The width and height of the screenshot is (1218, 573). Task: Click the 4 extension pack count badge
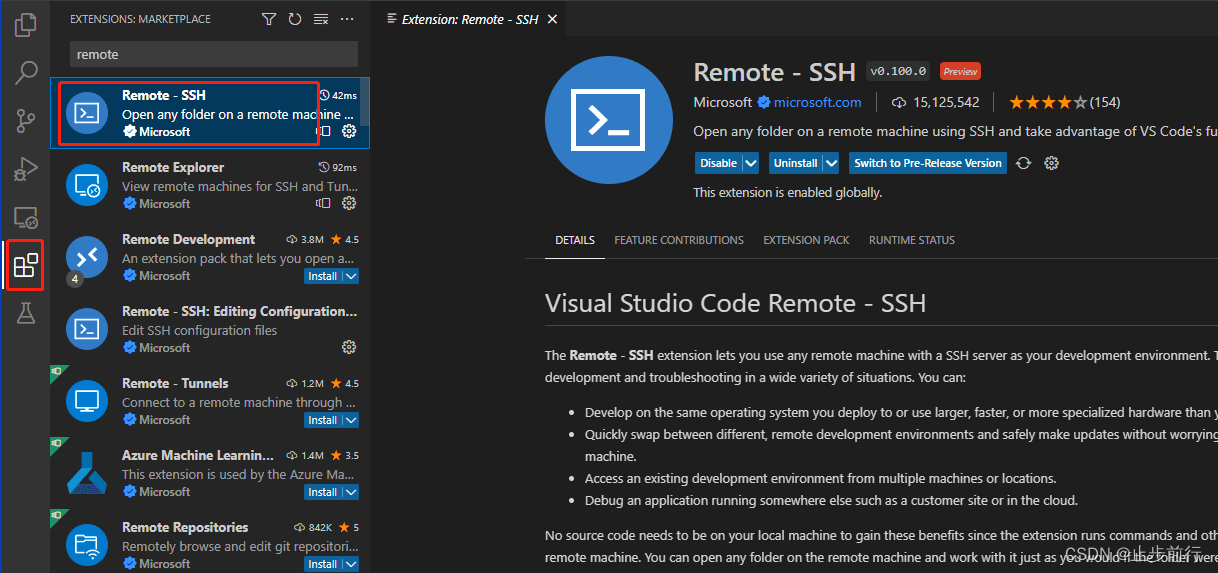tap(74, 279)
